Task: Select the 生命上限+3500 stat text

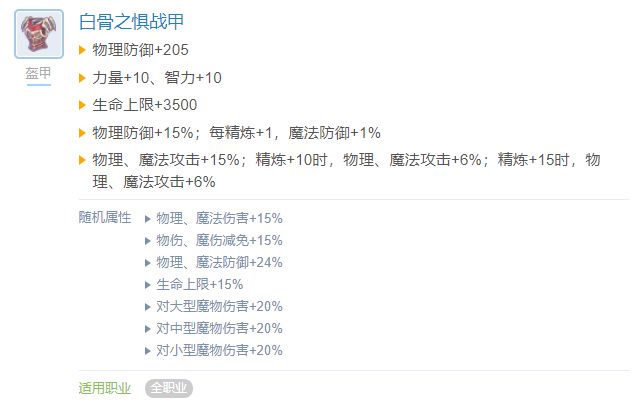Action: pyautogui.click(x=145, y=105)
